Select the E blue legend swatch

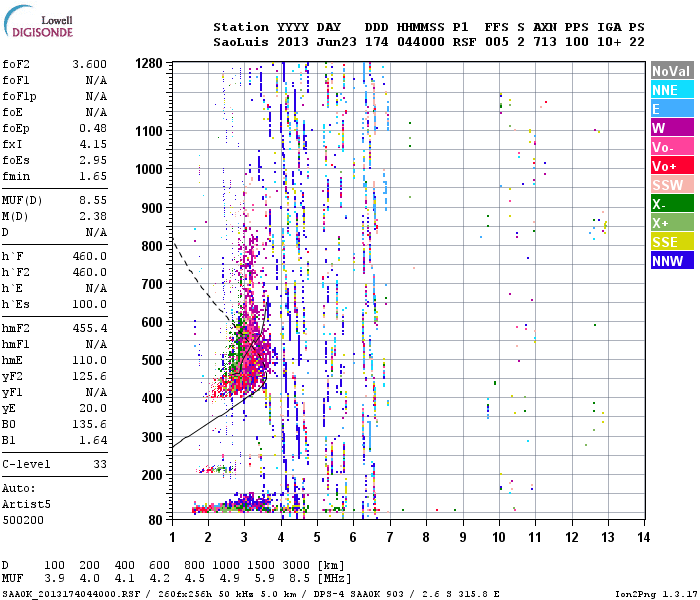click(672, 109)
